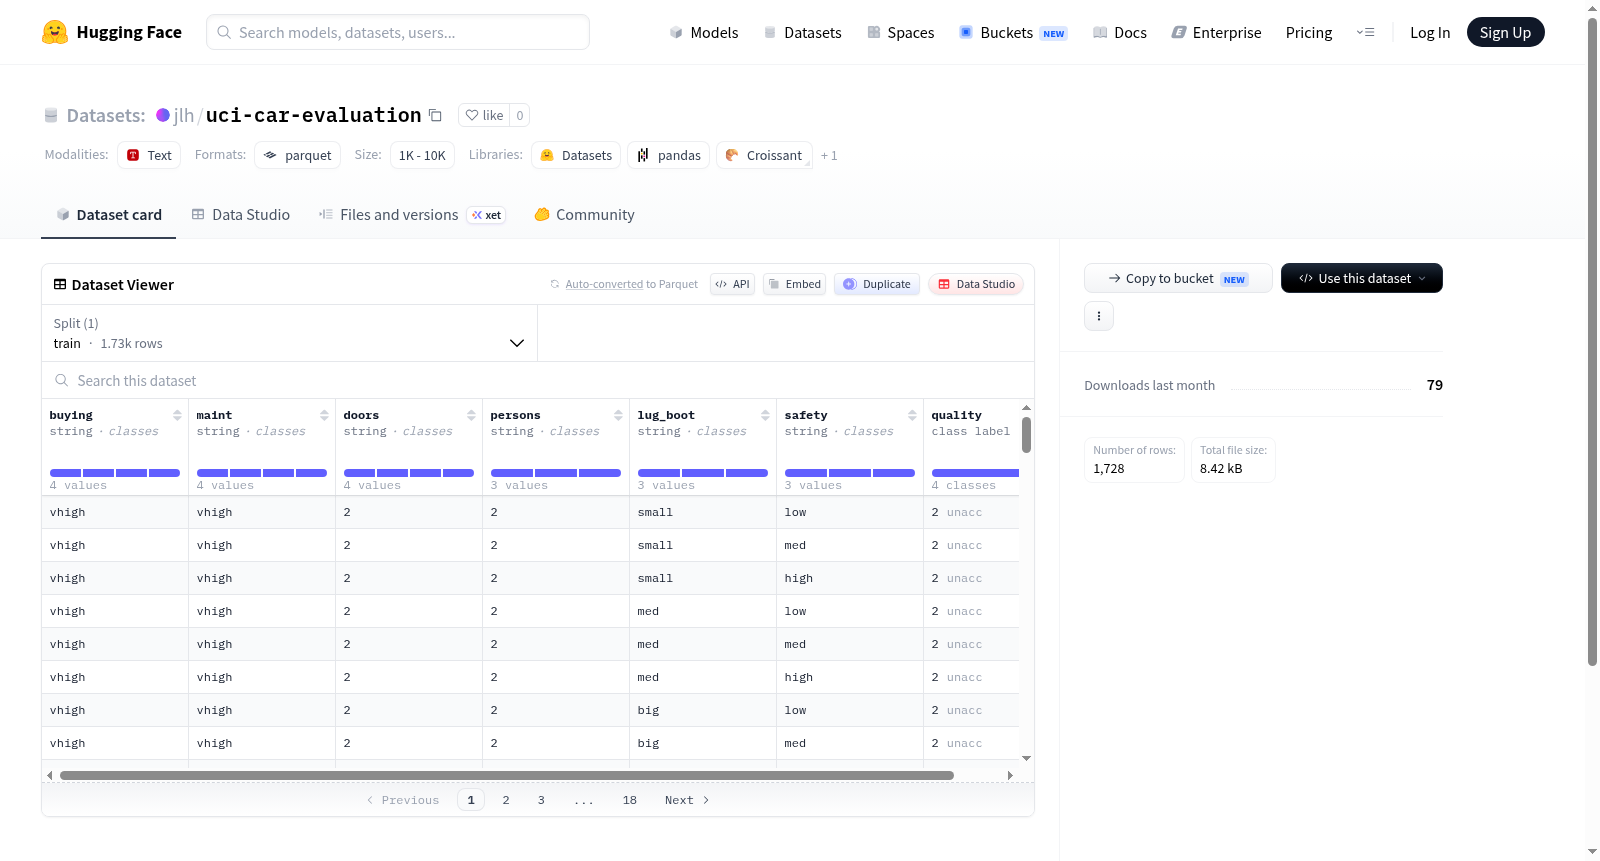Sort the buying column using arrows

pyautogui.click(x=177, y=415)
